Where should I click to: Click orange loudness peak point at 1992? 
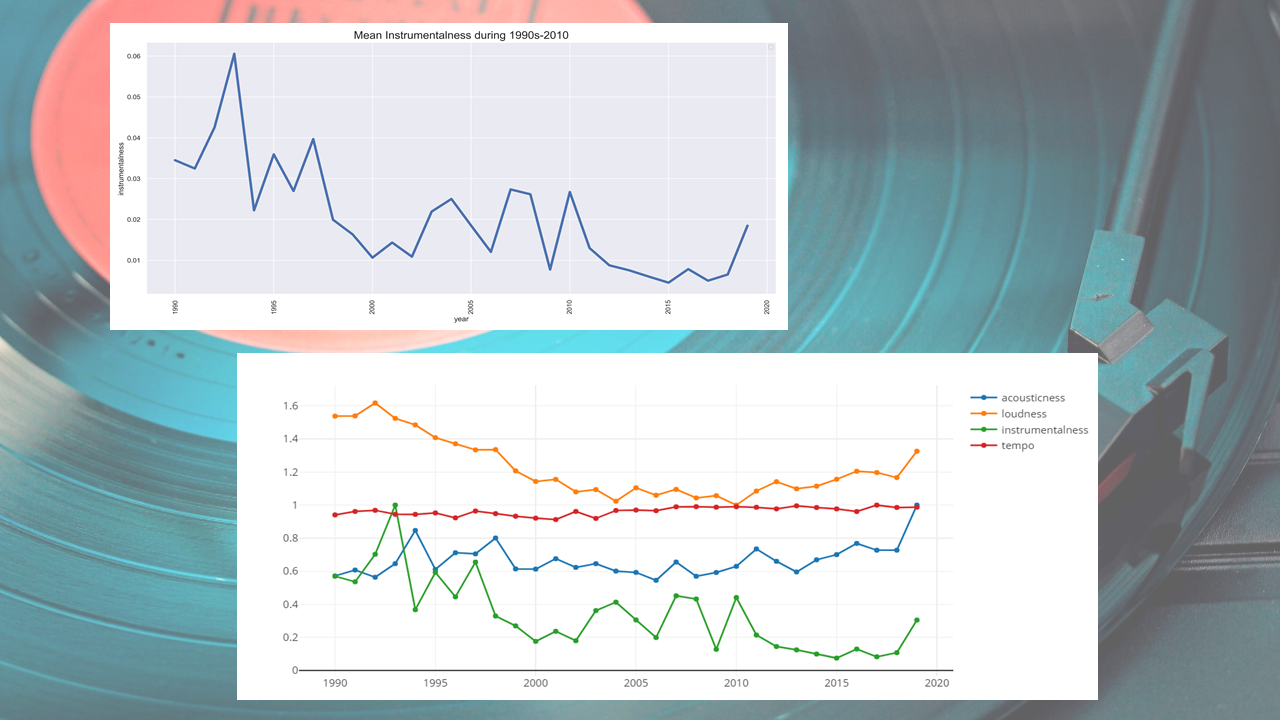pos(375,403)
